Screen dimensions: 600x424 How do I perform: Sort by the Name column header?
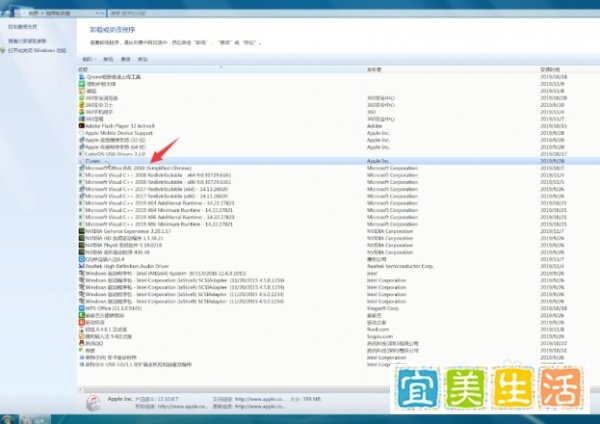pyautogui.click(x=221, y=69)
